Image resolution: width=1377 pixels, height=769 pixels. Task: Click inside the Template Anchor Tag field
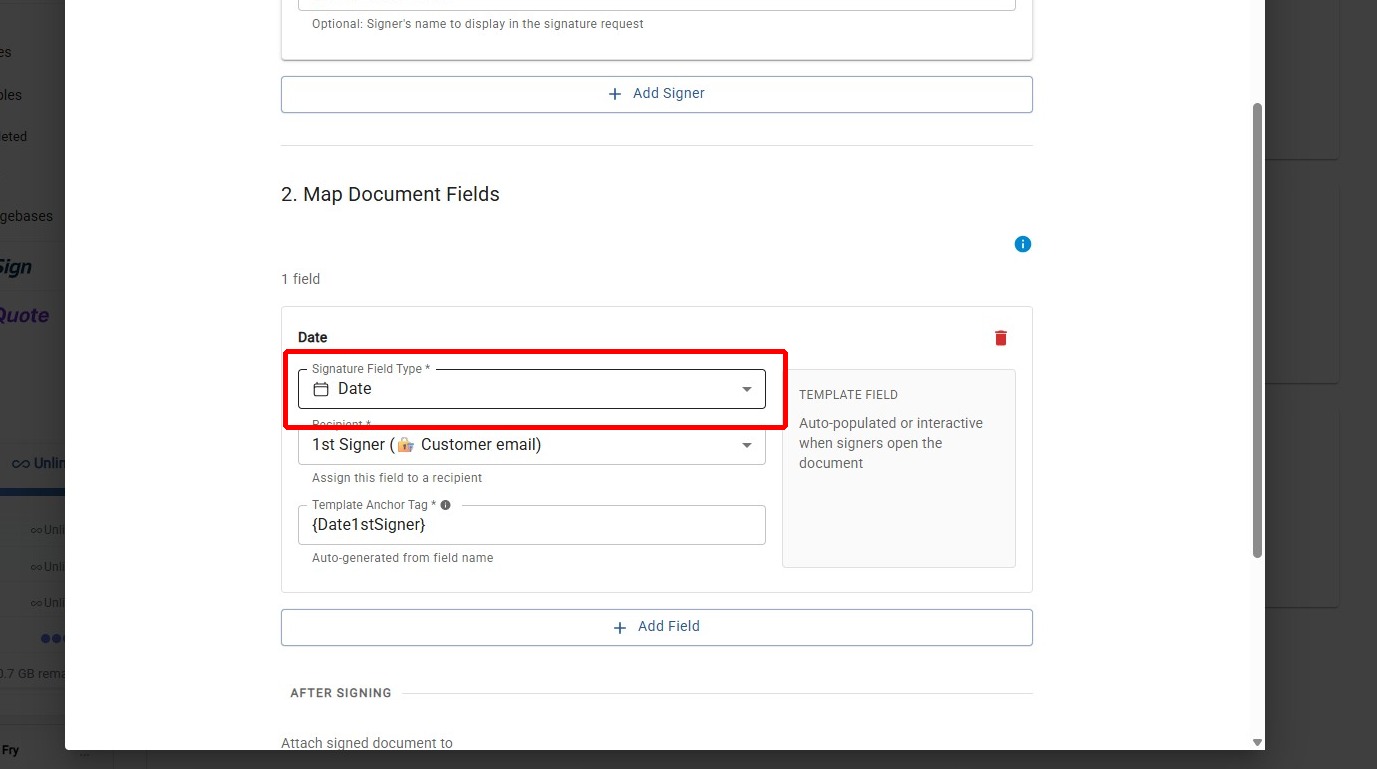(x=532, y=524)
